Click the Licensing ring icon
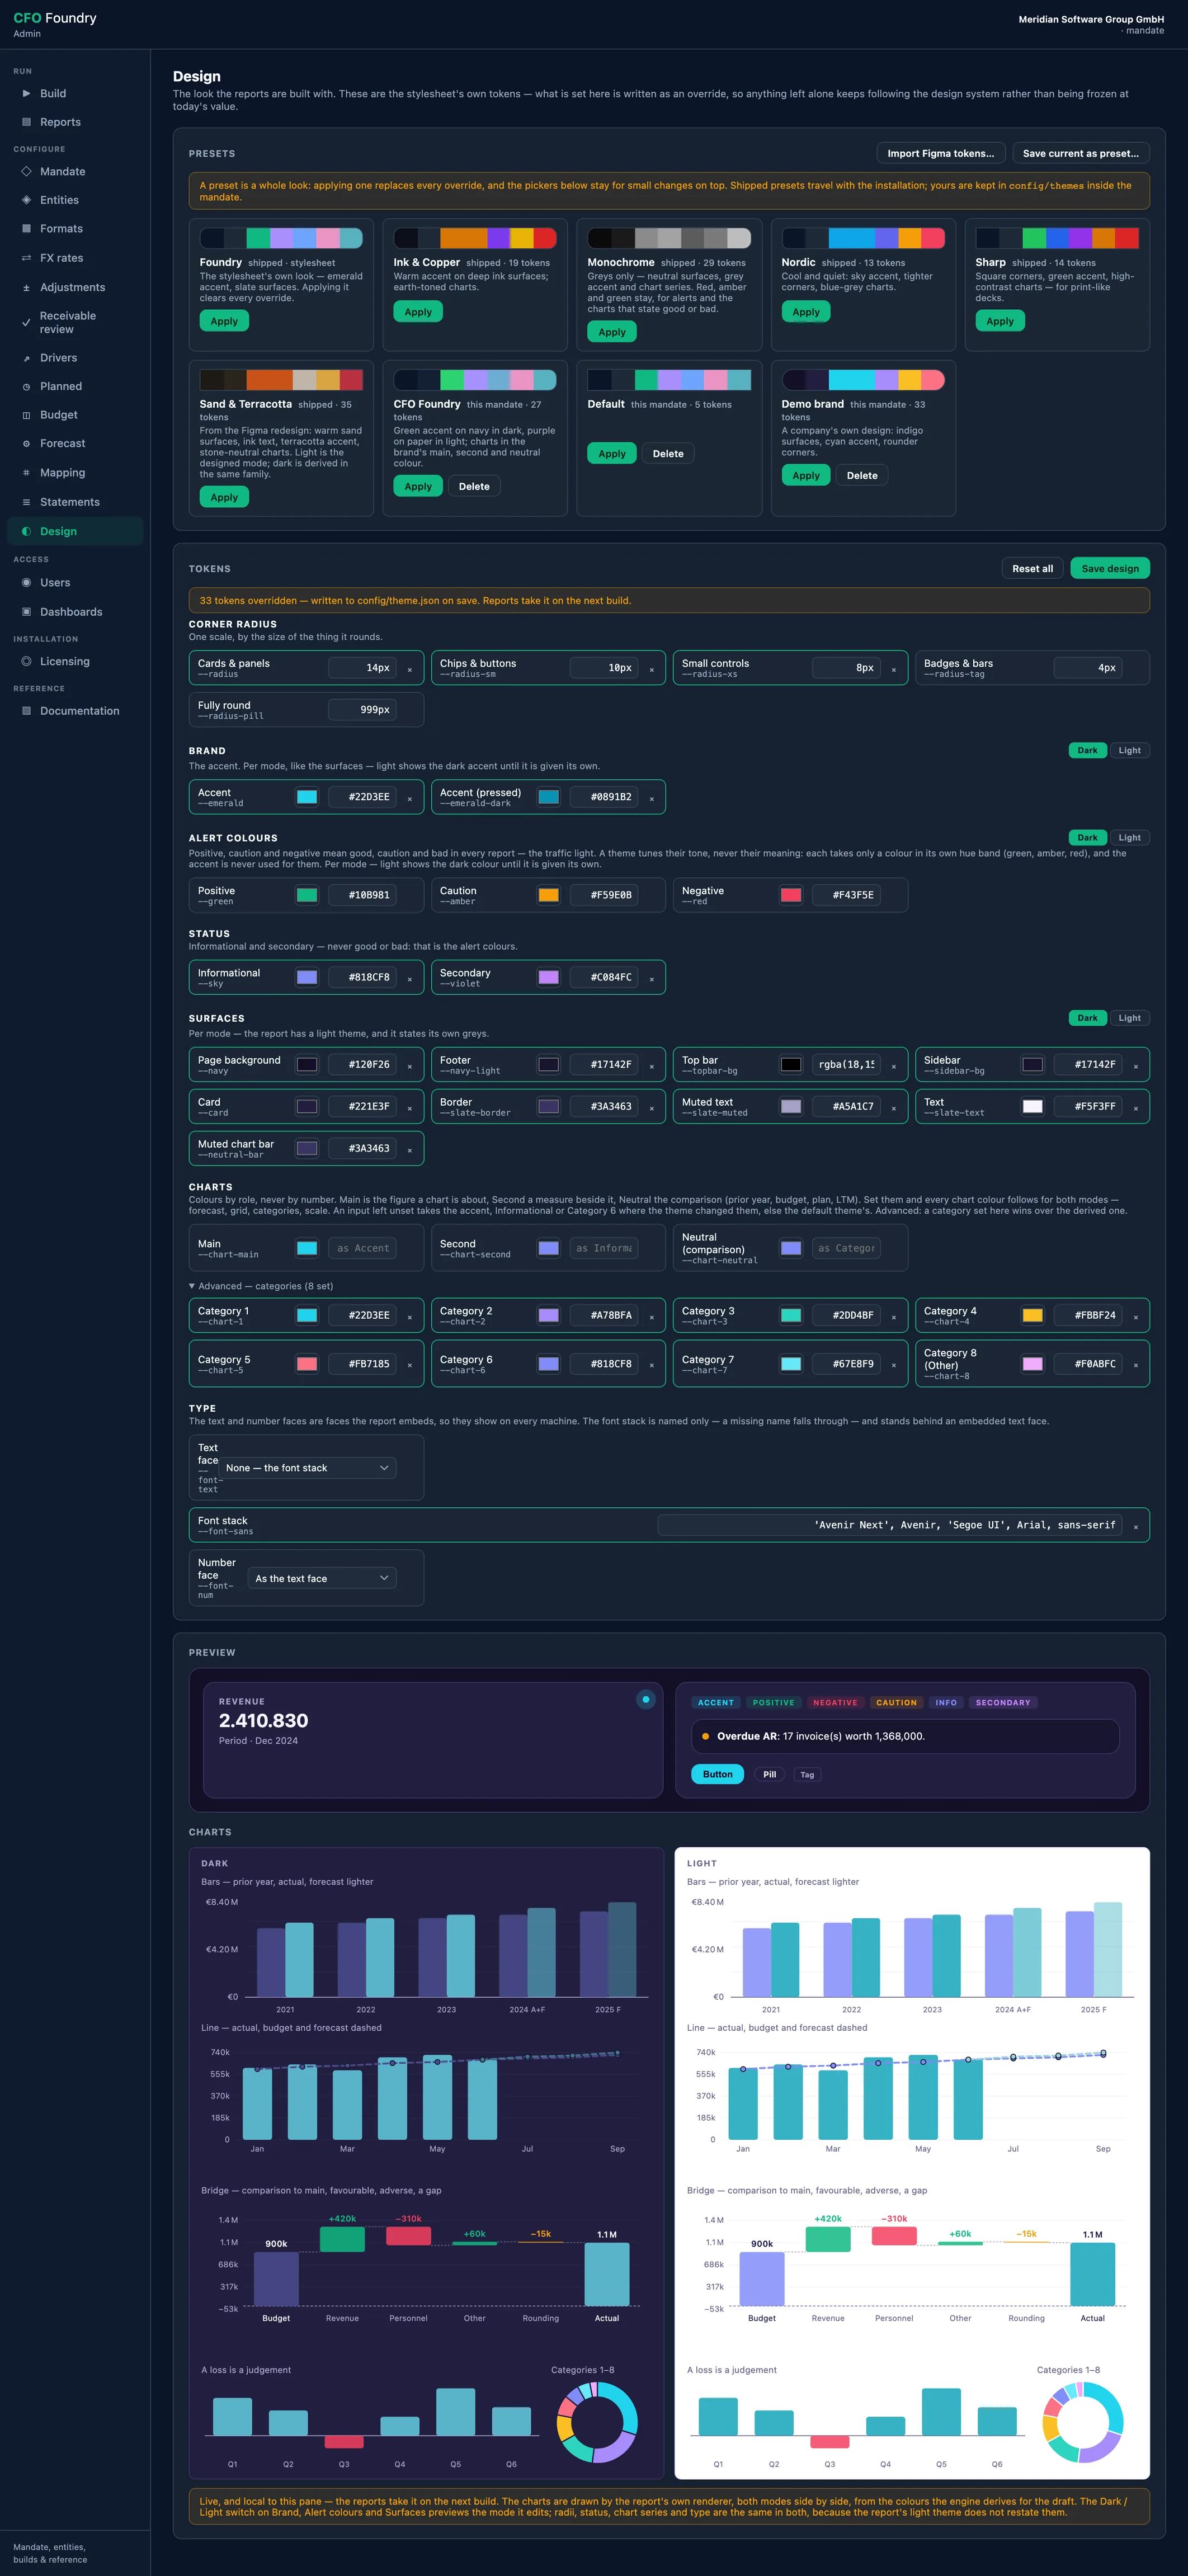 click(x=26, y=661)
